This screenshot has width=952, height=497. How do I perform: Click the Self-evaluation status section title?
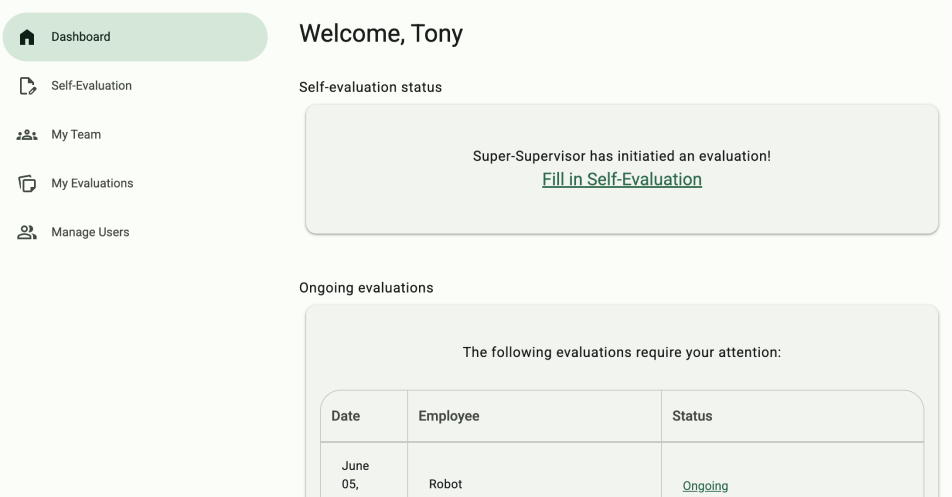pyautogui.click(x=370, y=87)
